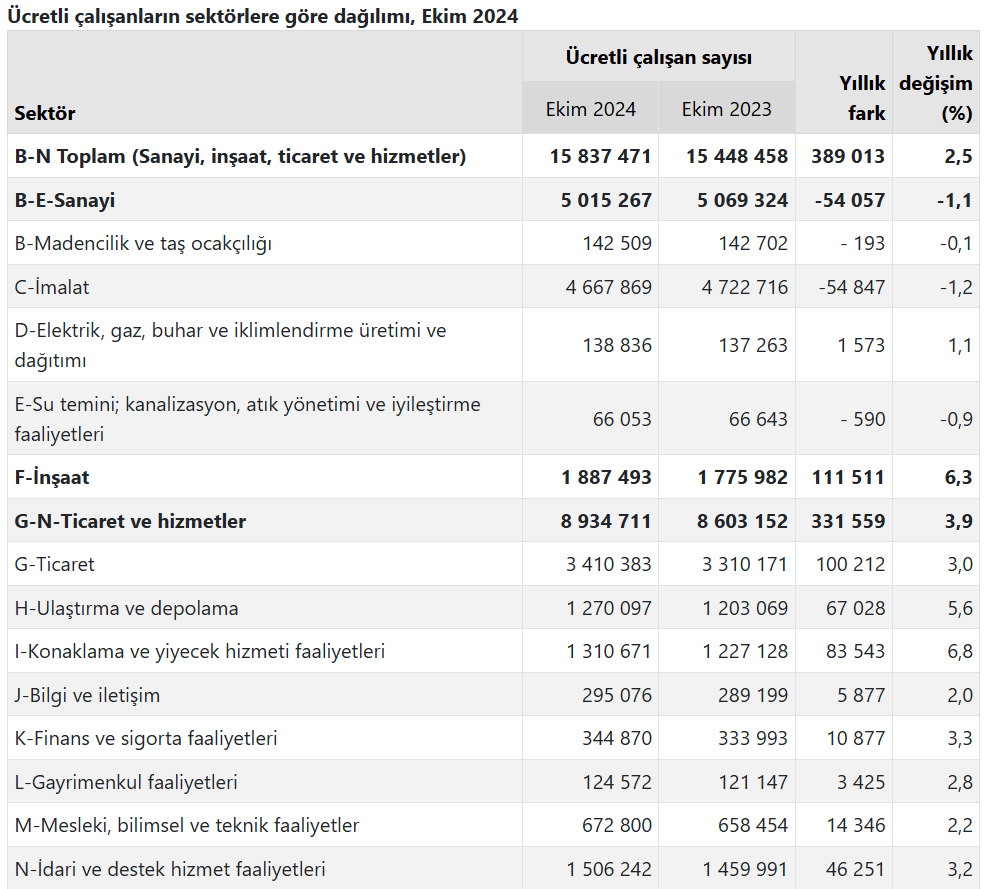Click the B-E-Sanayi row label
984x889 pixels.
click(65, 200)
